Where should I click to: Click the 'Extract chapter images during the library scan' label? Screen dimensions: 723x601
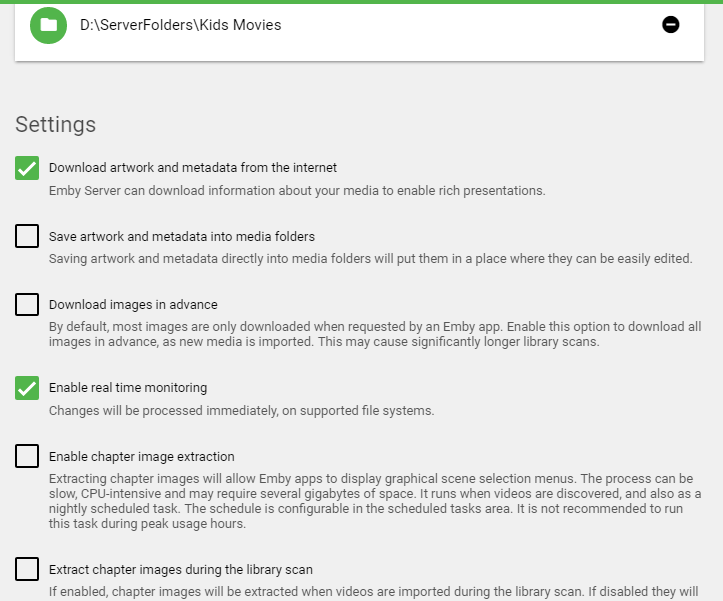coord(181,570)
